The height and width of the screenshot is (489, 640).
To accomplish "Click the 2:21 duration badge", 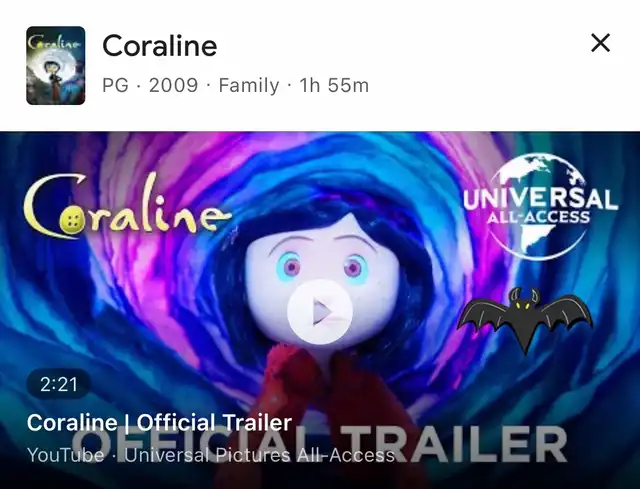I will click(x=58, y=385).
